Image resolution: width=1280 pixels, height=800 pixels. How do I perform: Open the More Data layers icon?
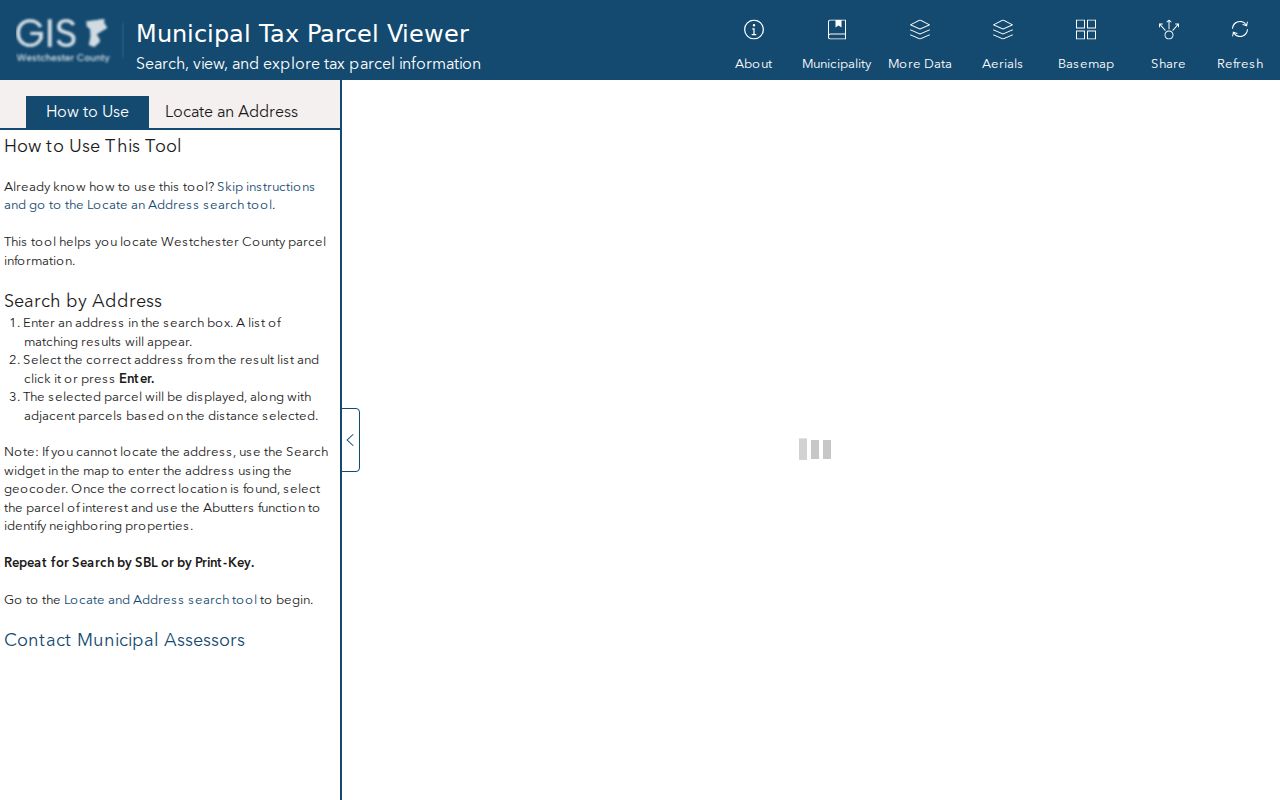coord(920,30)
